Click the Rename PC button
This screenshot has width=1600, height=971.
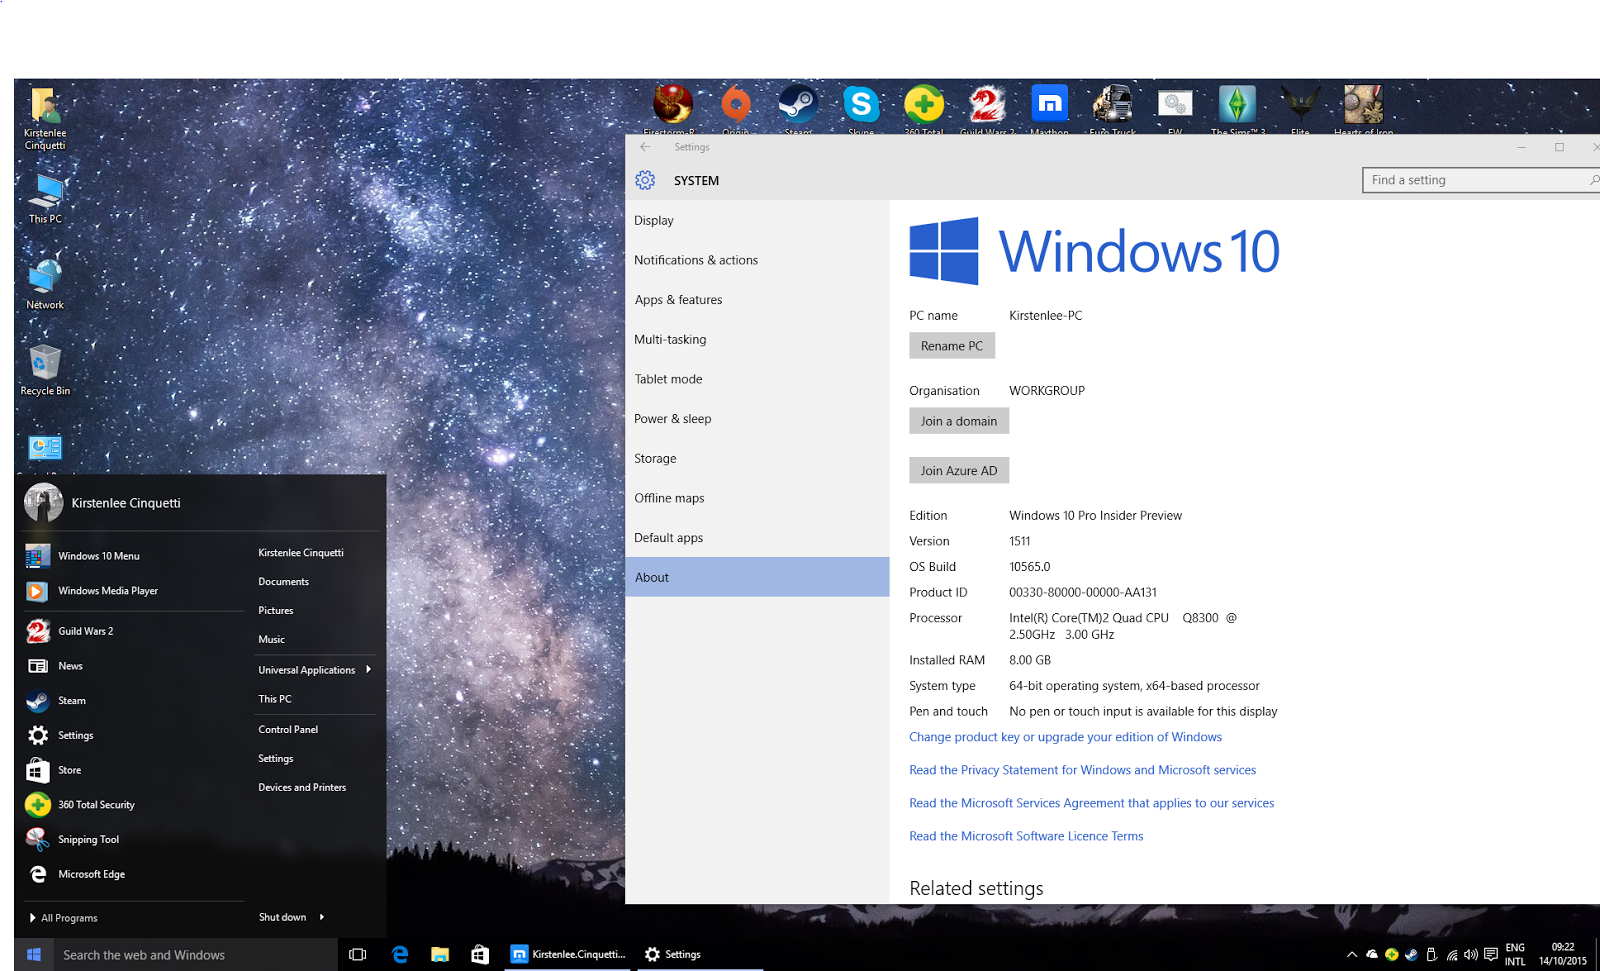(x=951, y=345)
